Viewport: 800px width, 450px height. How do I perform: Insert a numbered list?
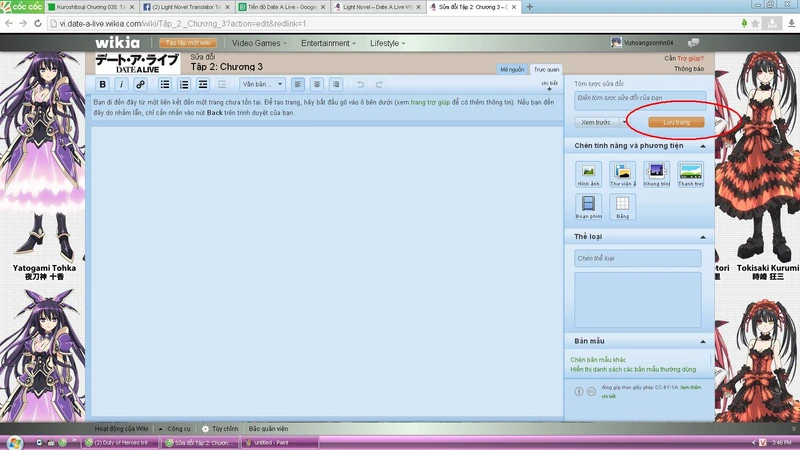(184, 85)
